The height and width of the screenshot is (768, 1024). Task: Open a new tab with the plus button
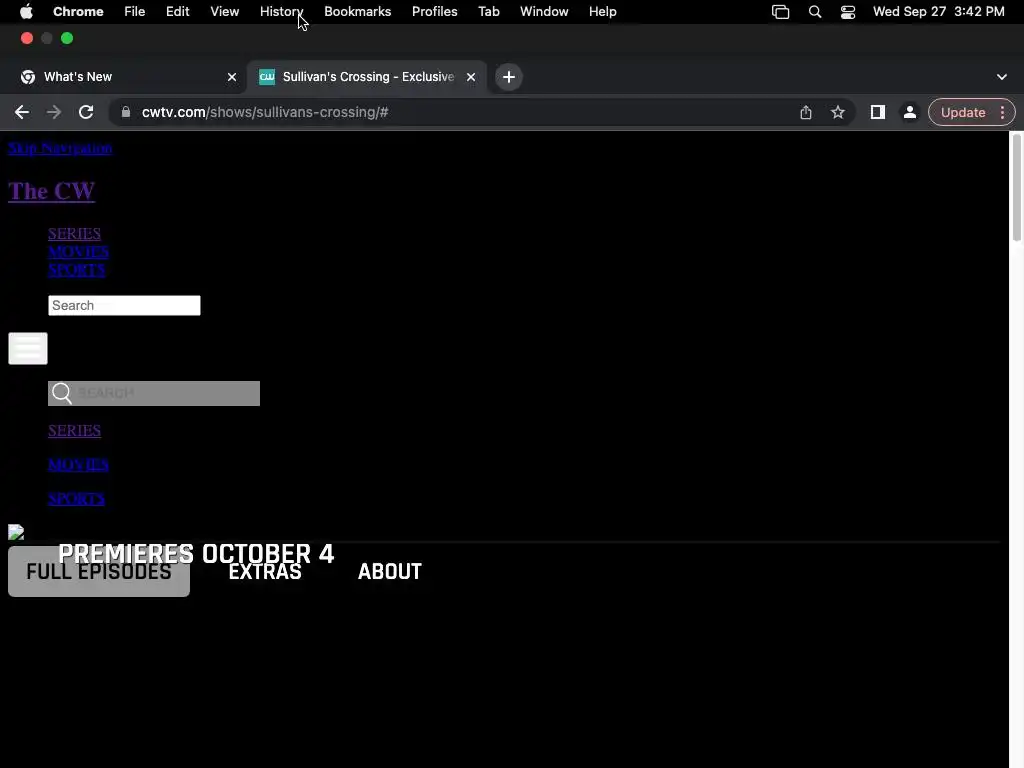(x=509, y=77)
